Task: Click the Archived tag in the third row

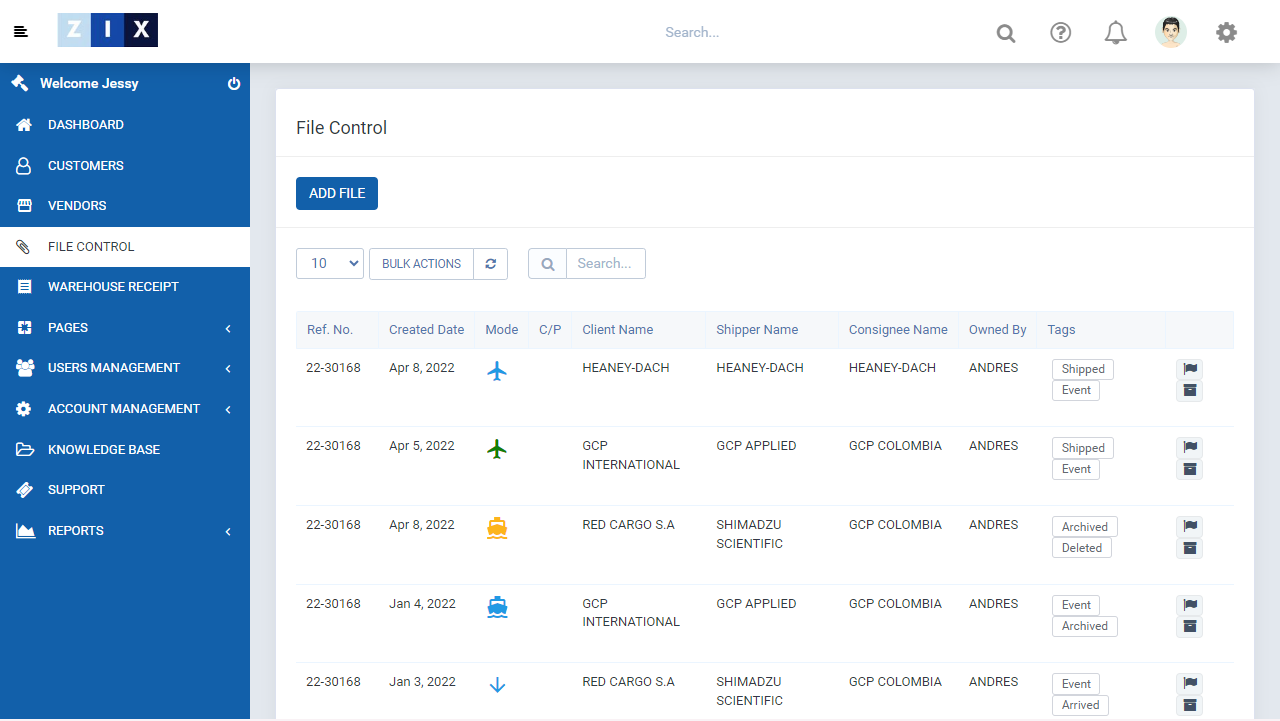Action: click(1084, 527)
